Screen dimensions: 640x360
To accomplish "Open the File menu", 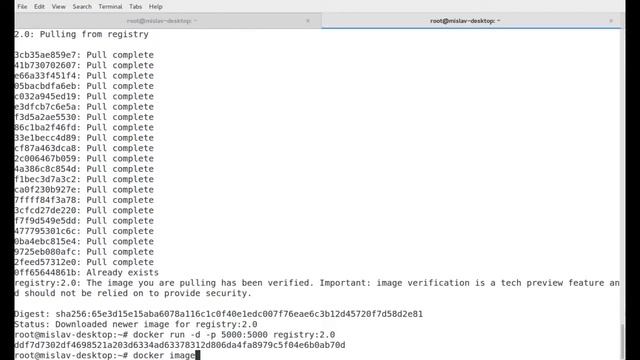I will click(22, 7).
